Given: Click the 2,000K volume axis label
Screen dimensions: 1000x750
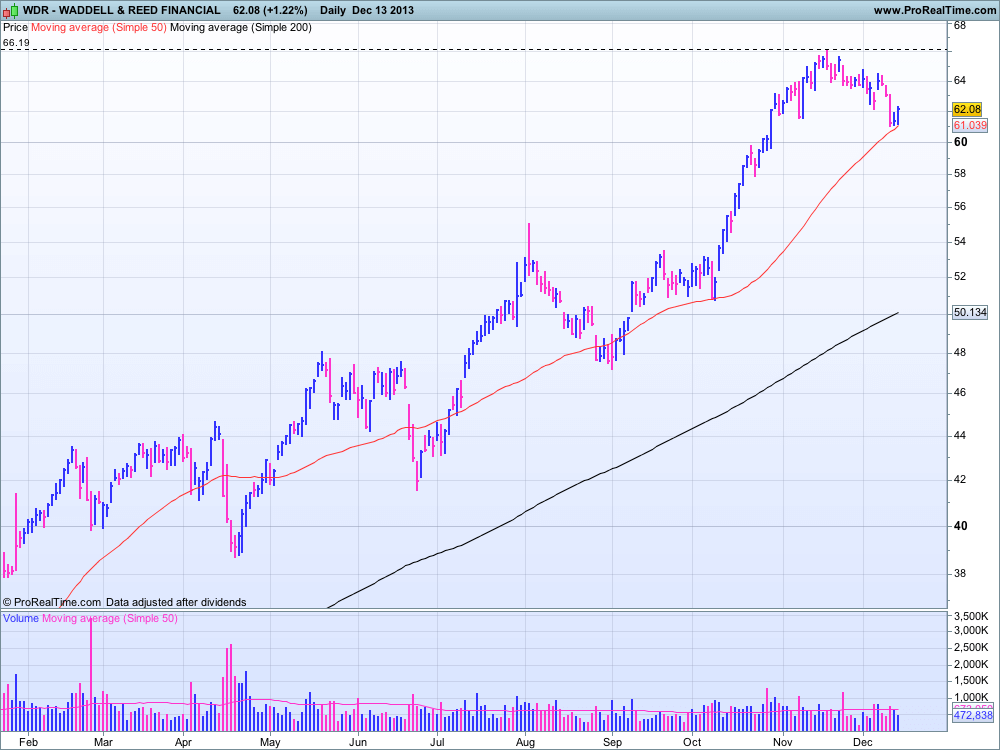Looking at the screenshot, I should [971, 665].
